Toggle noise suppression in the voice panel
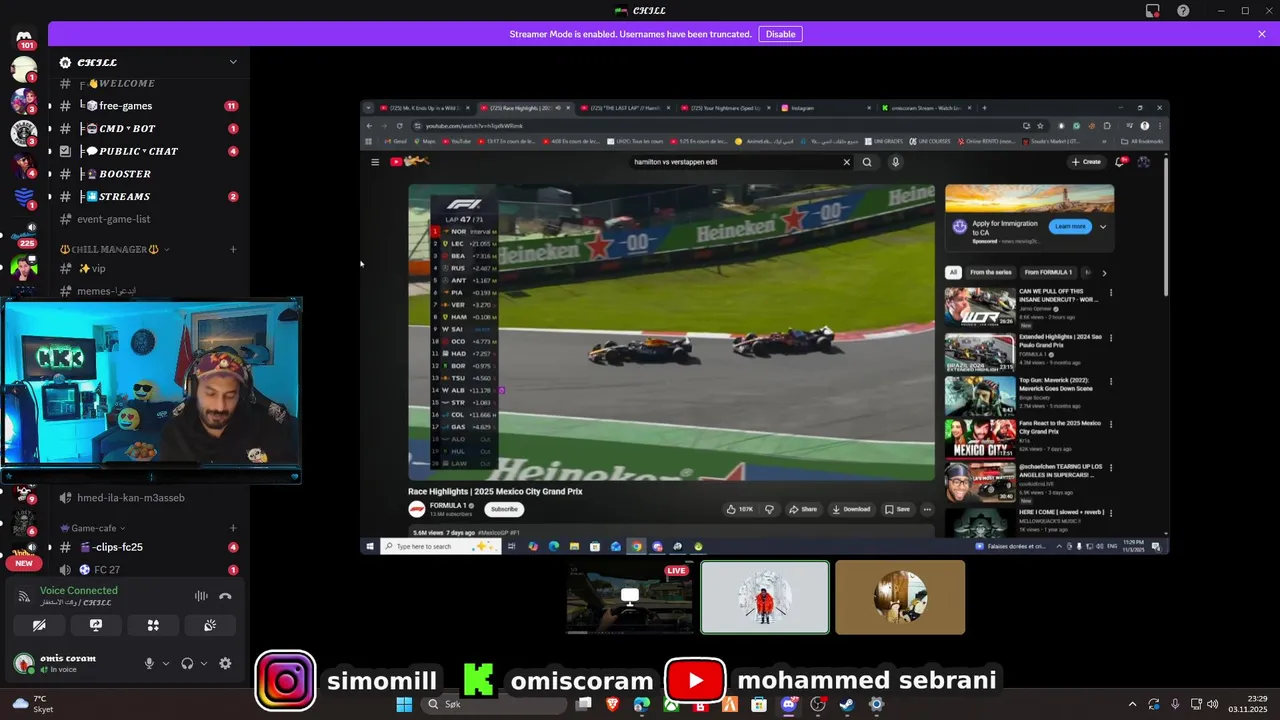The image size is (1280, 720). (201, 596)
